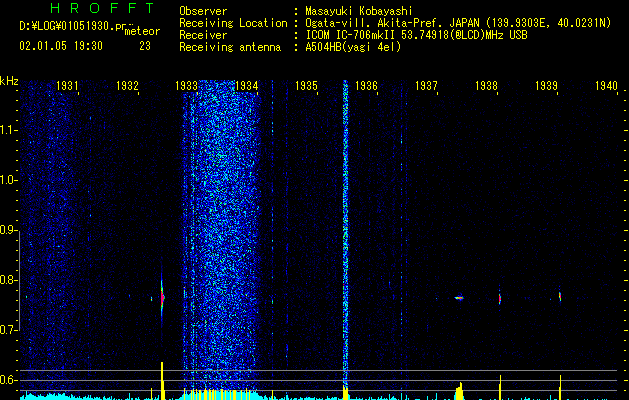
Task: Select the ICOM IC-706mkII receiver value
Action: 416,35
